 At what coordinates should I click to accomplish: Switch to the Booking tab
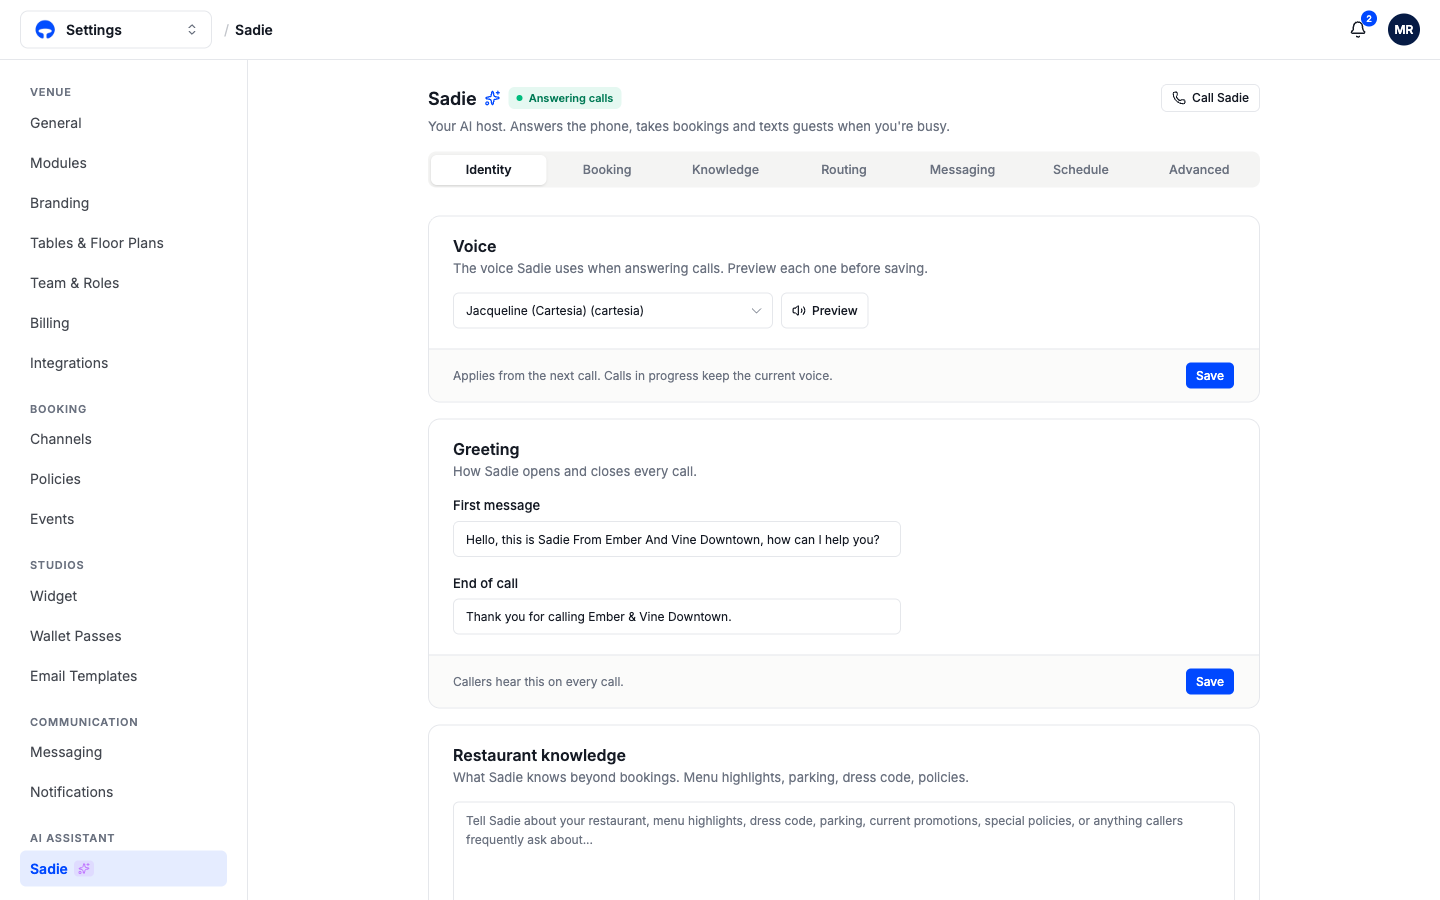point(607,170)
